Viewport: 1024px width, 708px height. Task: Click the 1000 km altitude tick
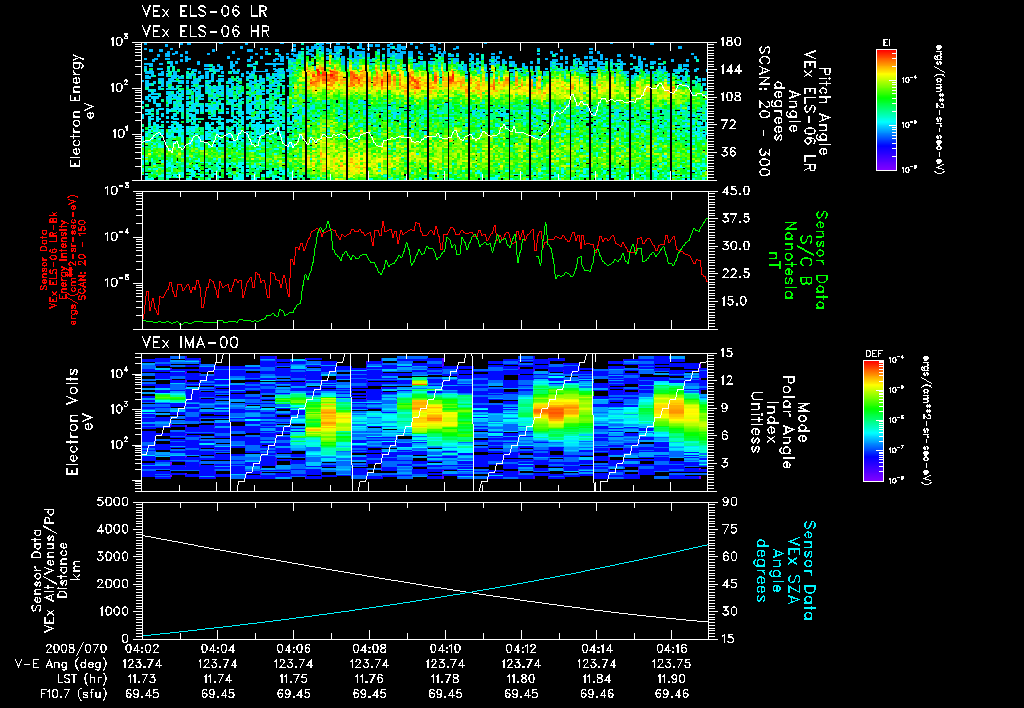[x=112, y=611]
